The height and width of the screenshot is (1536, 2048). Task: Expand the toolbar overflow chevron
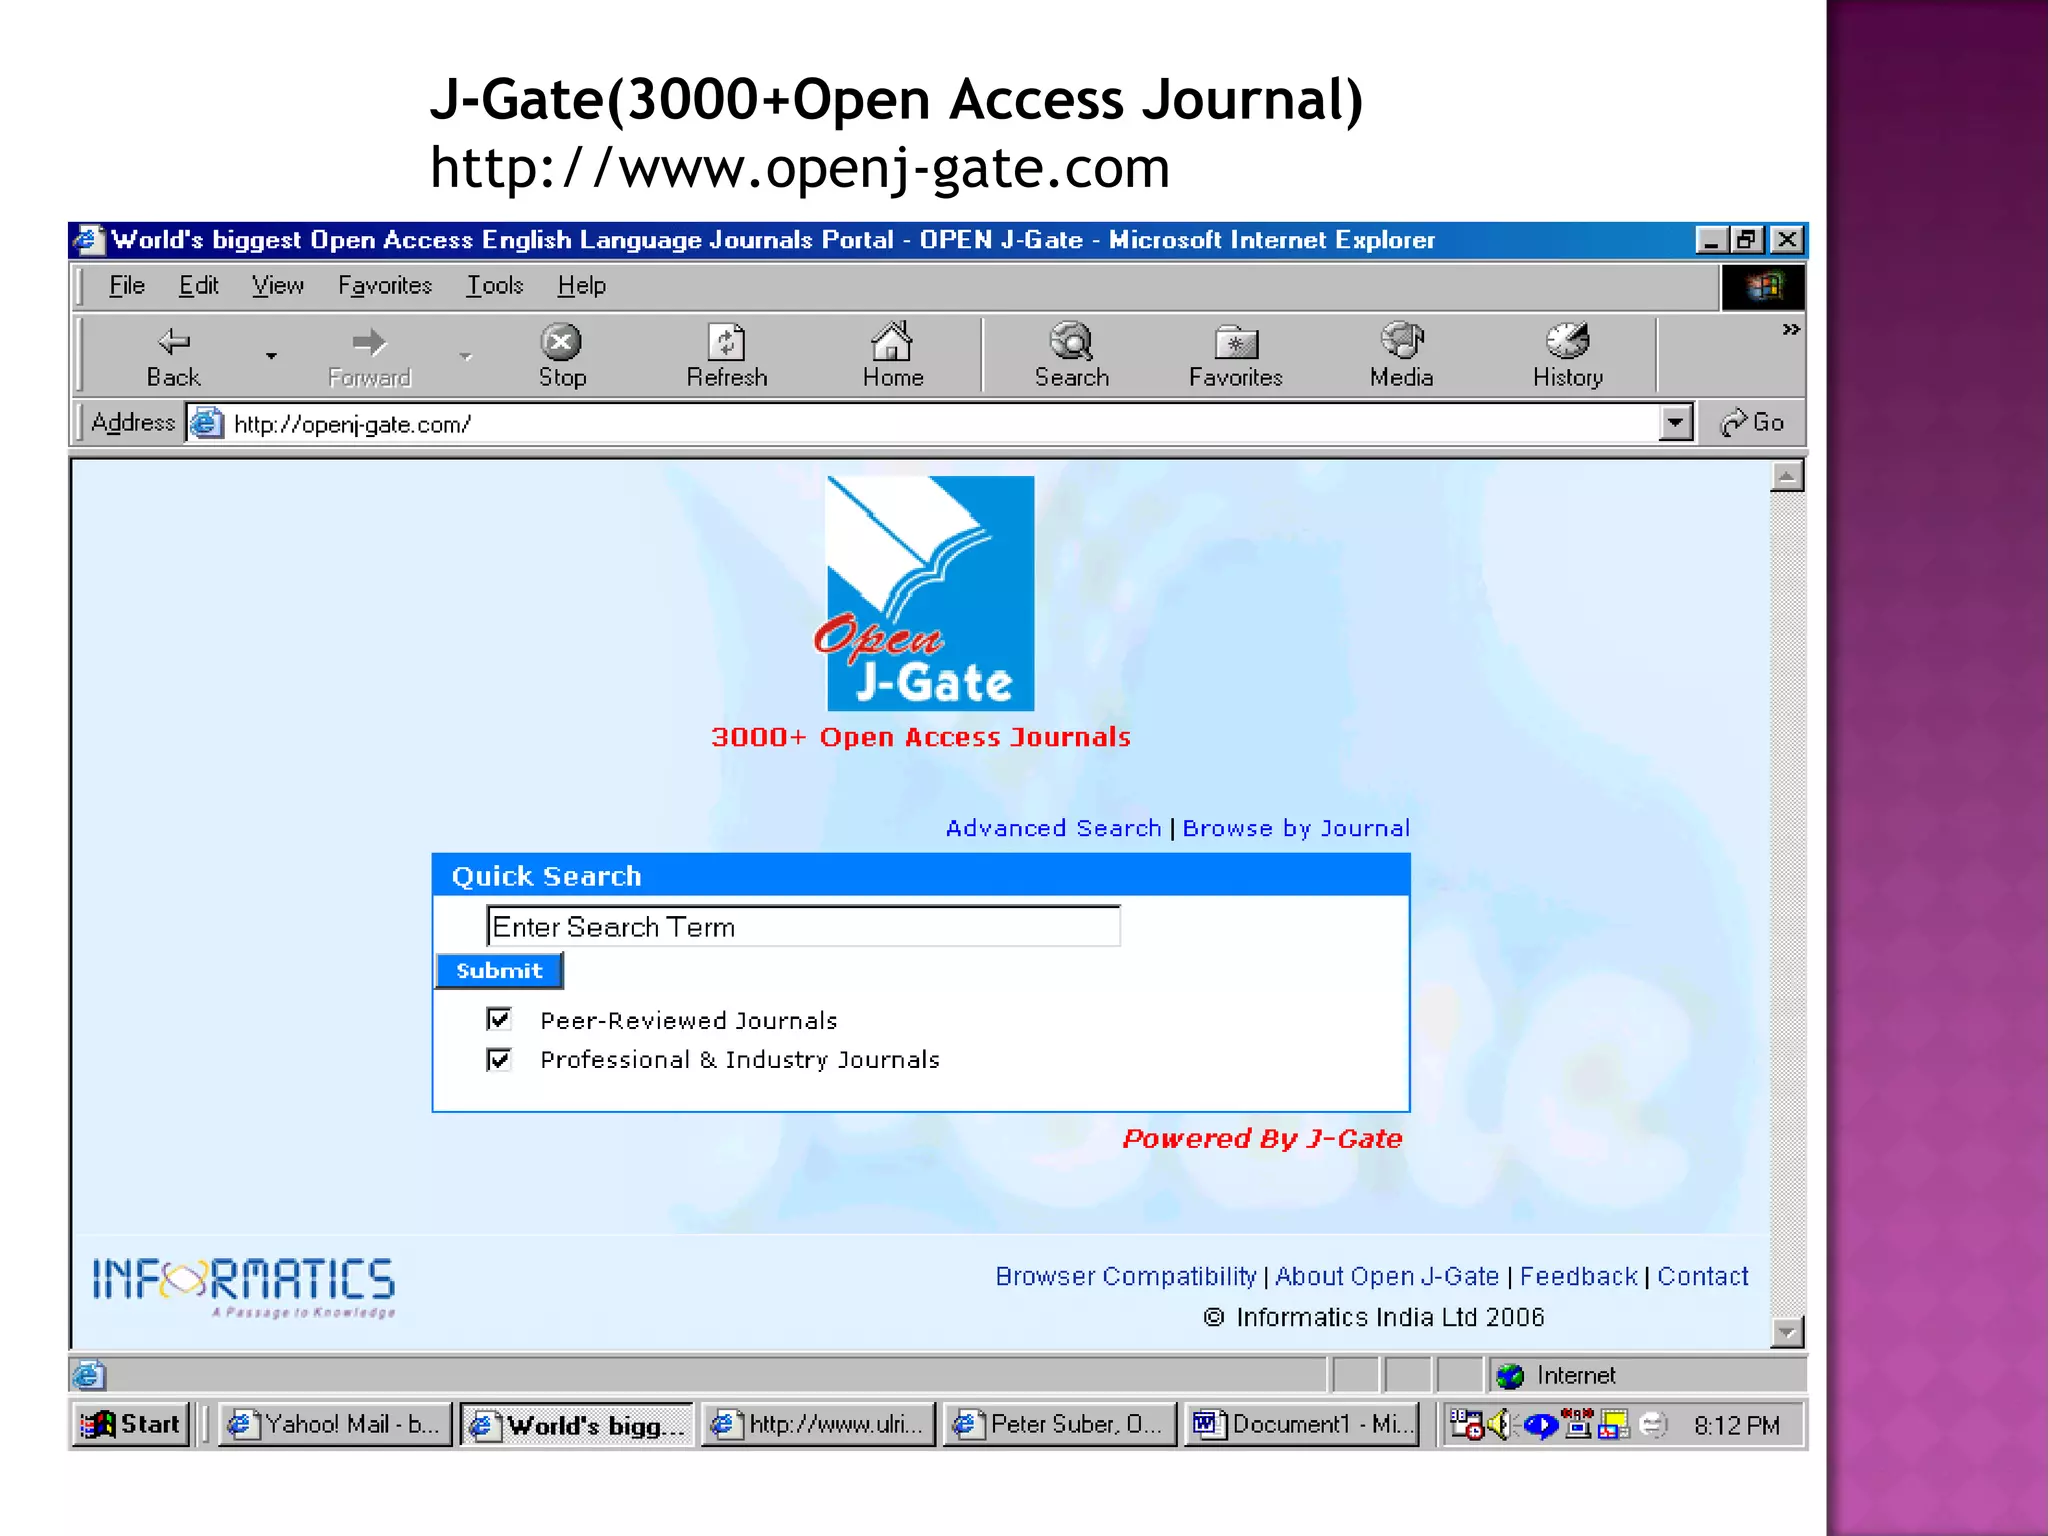click(1790, 329)
